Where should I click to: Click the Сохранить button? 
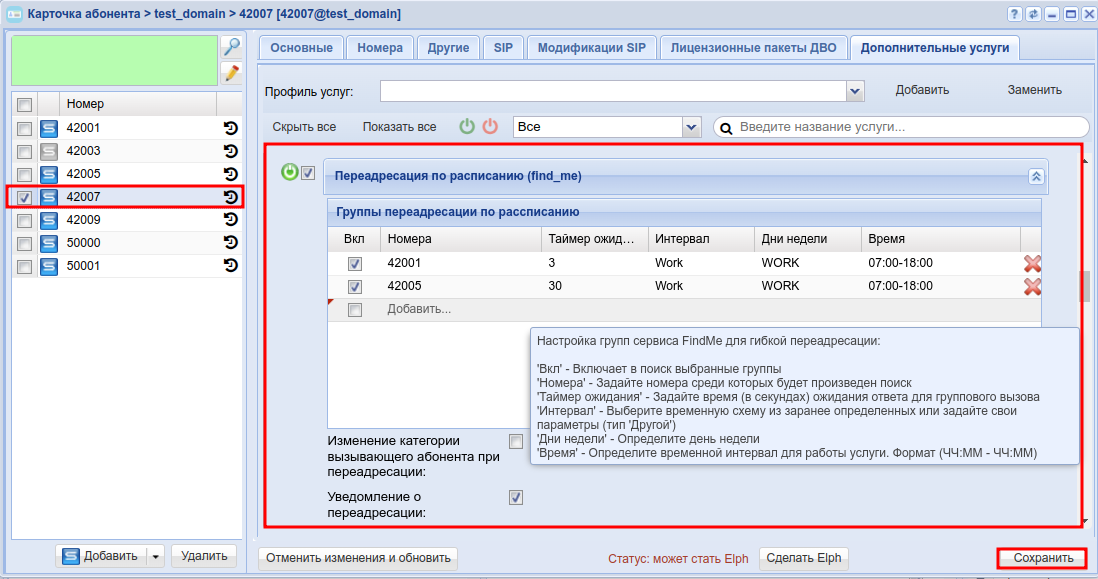click(1043, 558)
